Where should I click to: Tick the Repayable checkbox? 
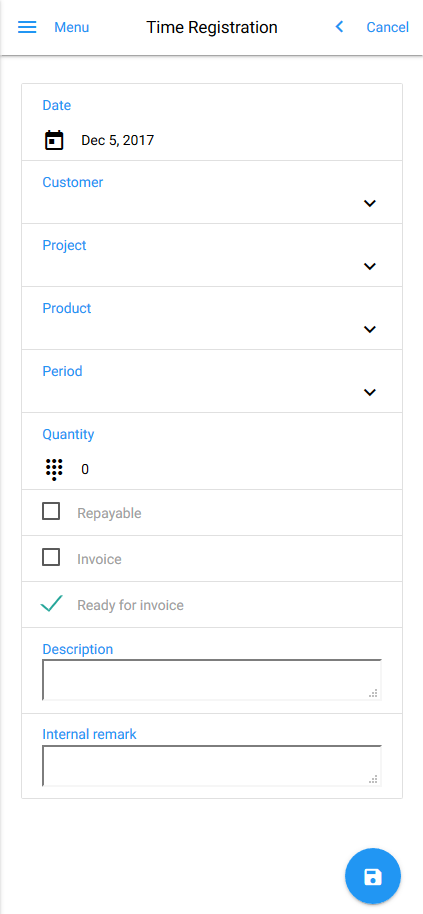click(51, 512)
